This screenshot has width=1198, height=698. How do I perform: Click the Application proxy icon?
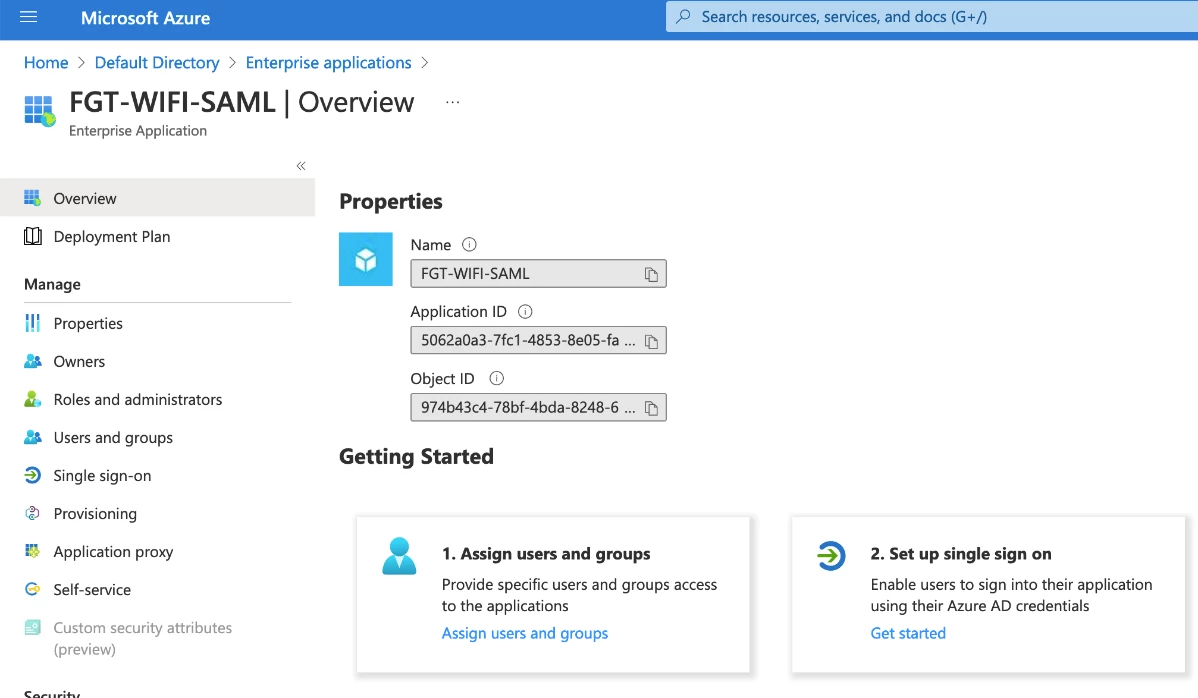32,551
